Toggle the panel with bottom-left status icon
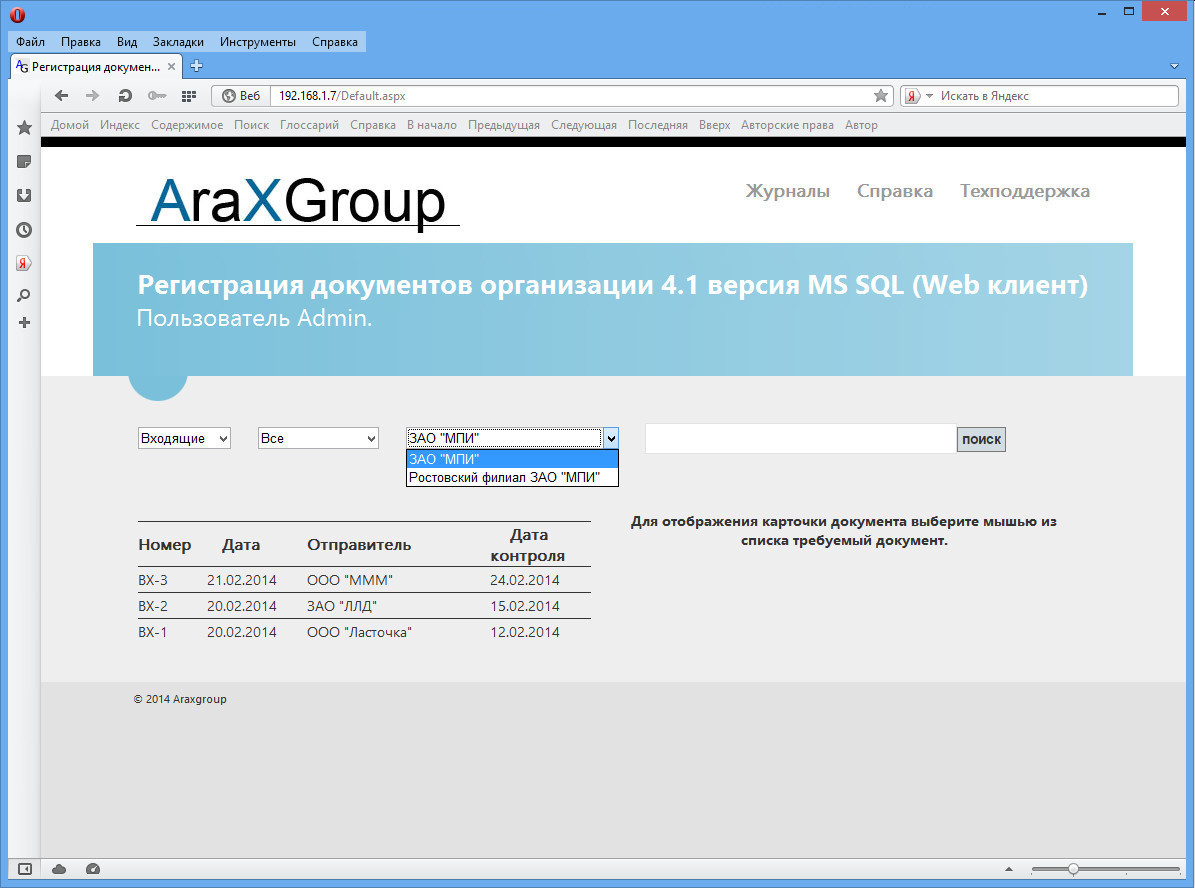The height and width of the screenshot is (888, 1195). (24, 869)
